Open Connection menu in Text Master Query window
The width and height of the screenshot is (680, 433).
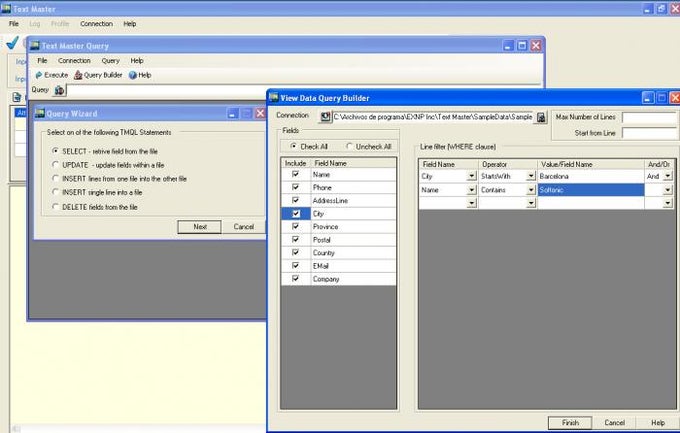click(74, 61)
